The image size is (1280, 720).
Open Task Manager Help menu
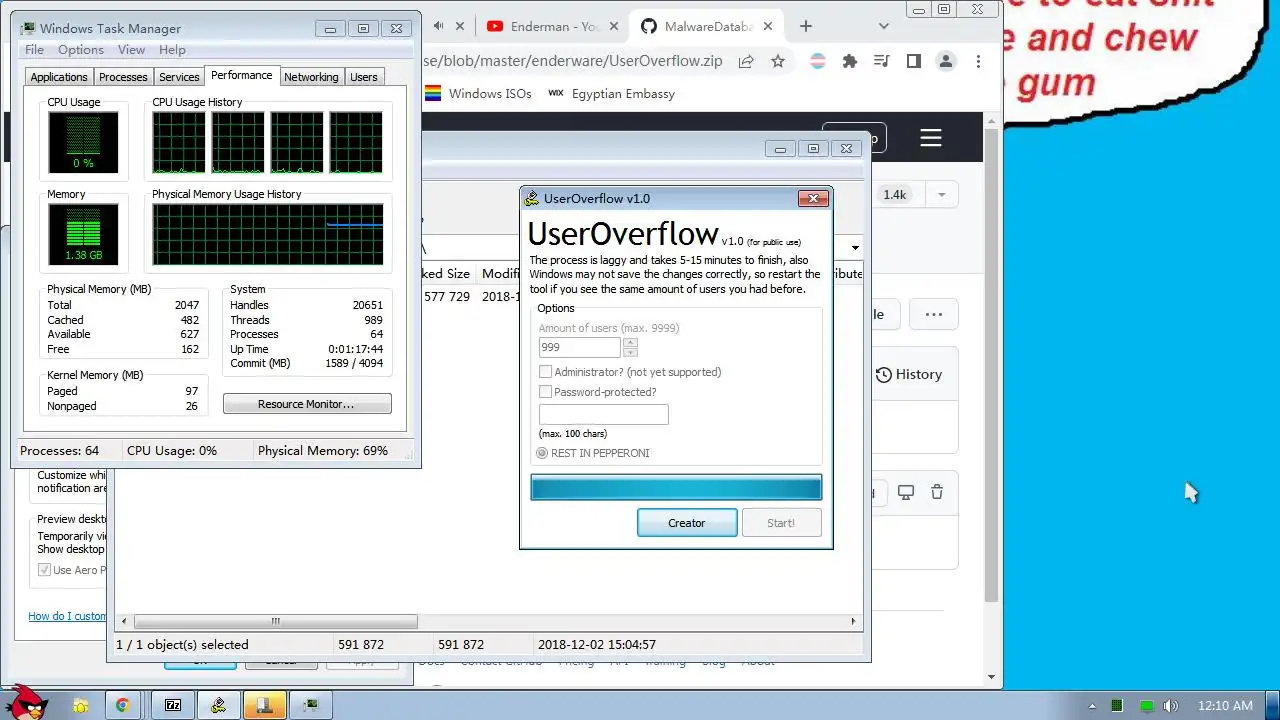tap(172, 50)
